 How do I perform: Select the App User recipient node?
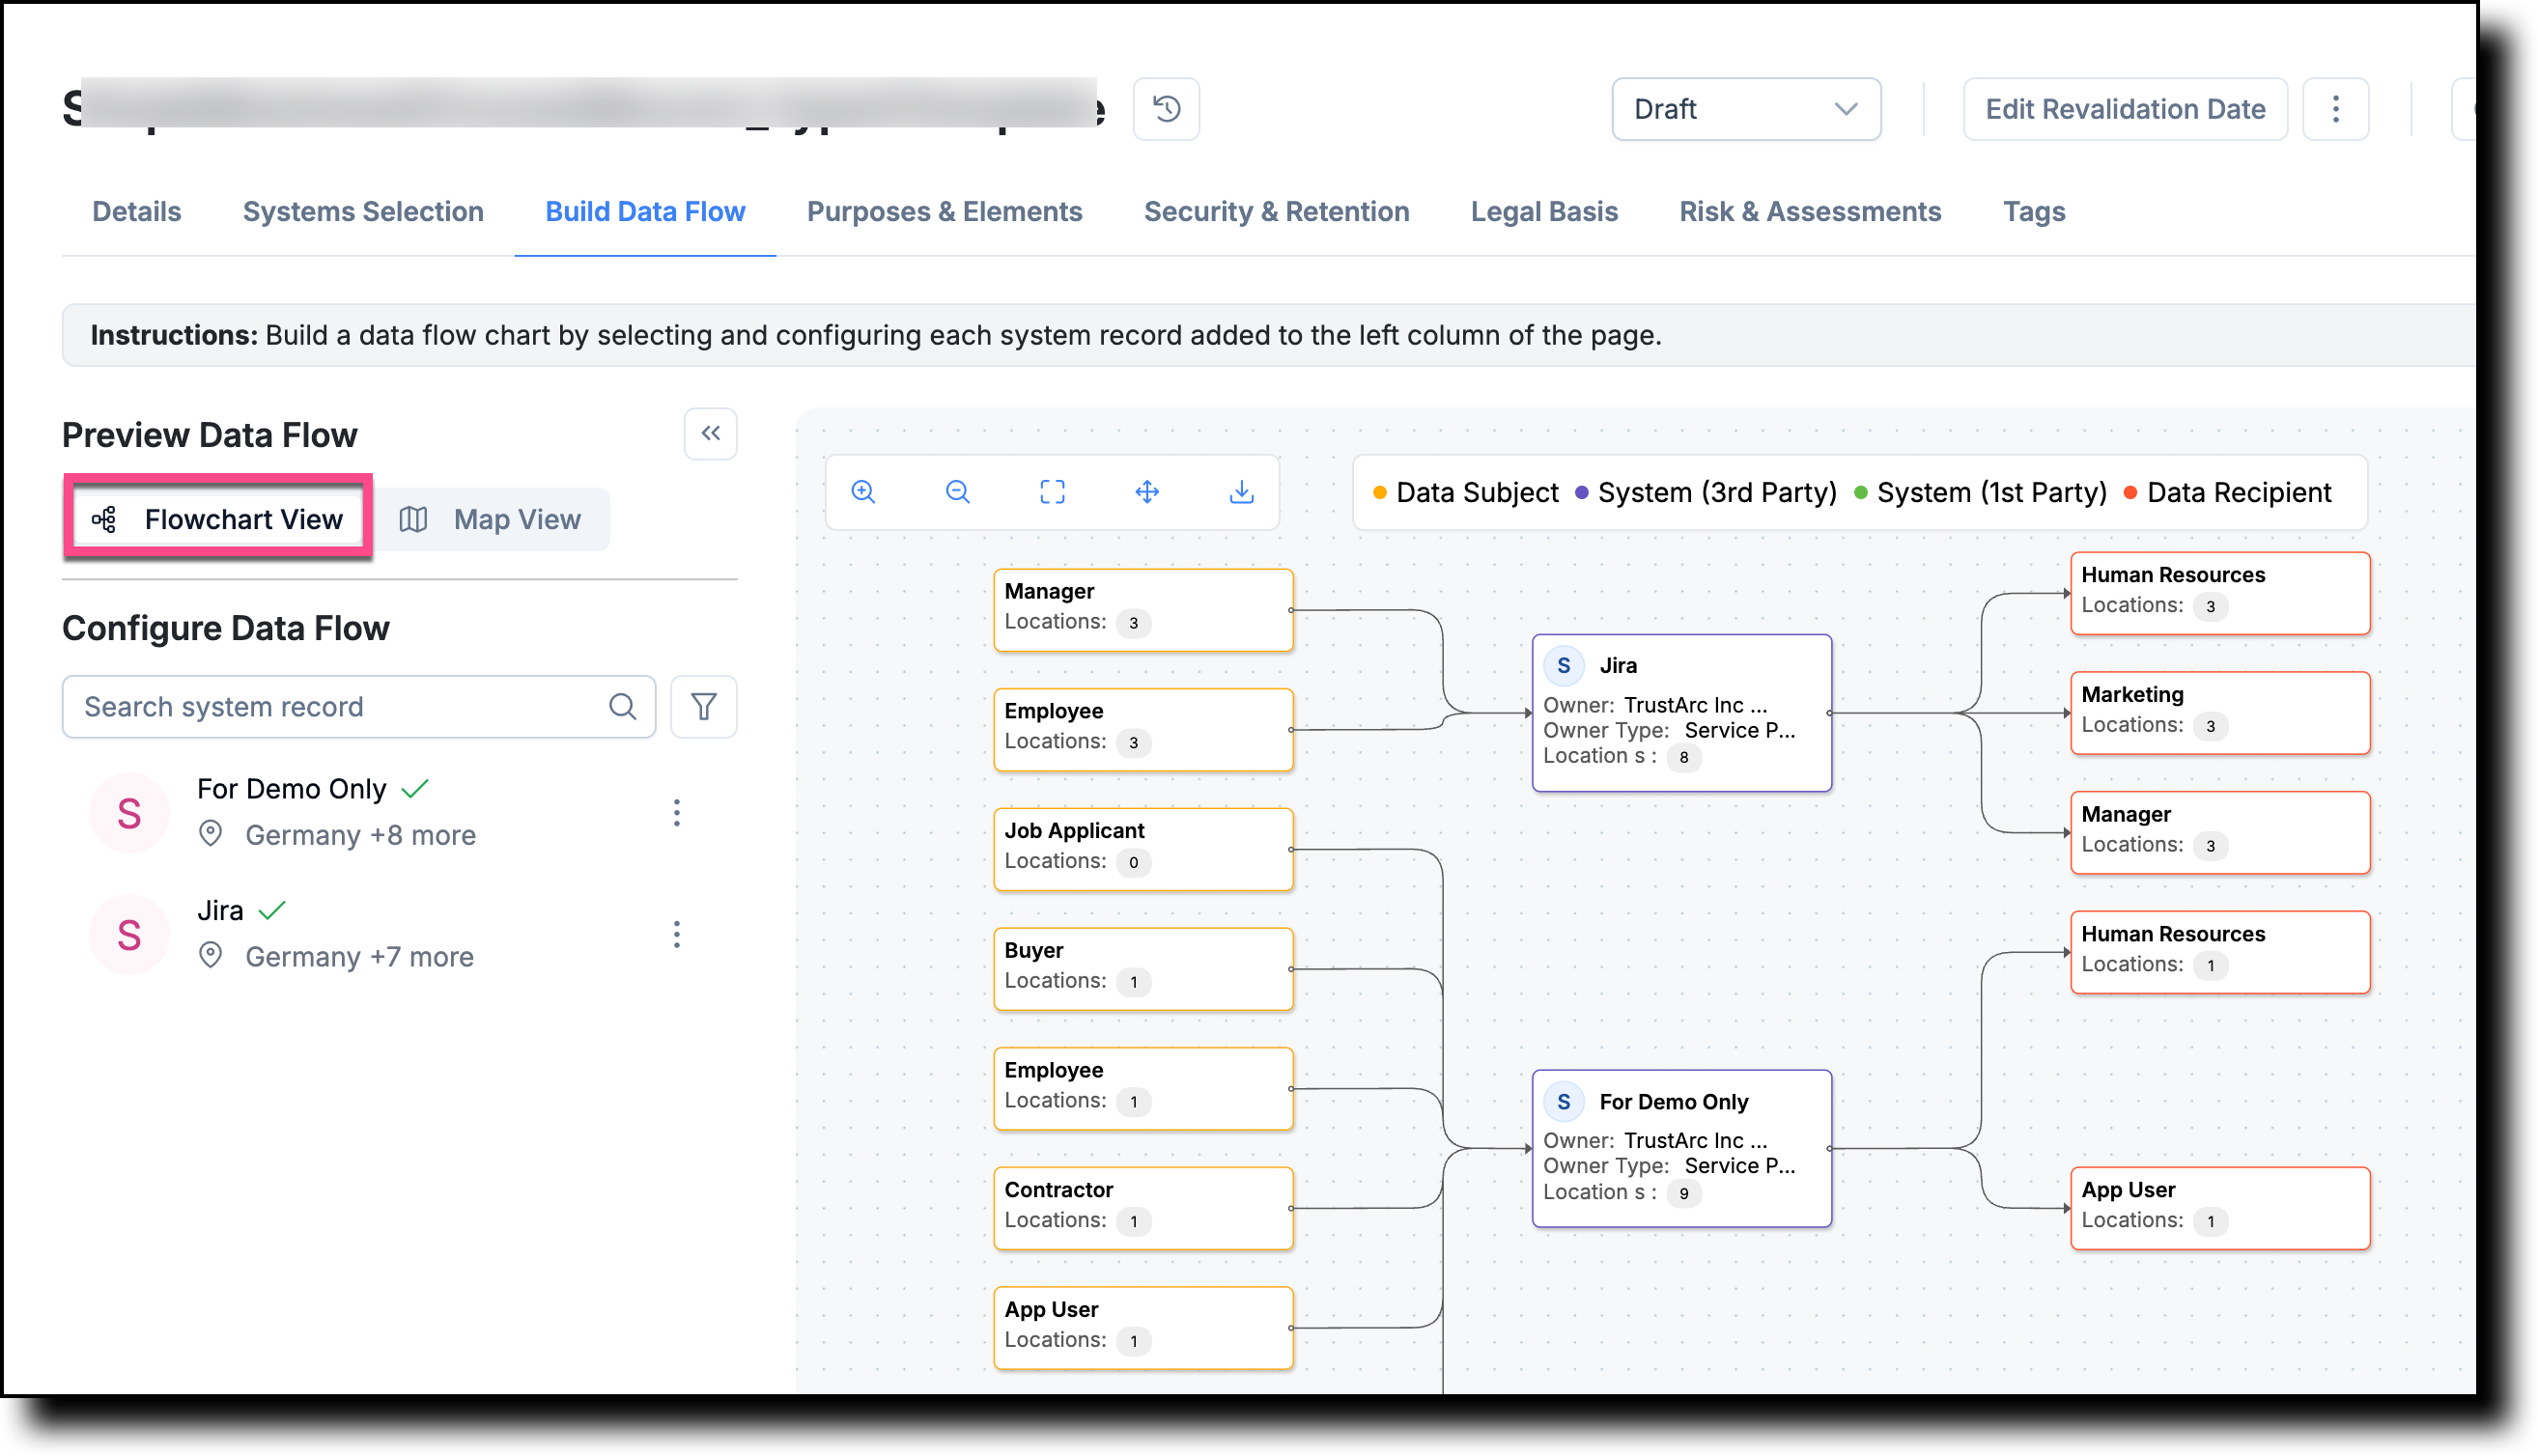point(2220,1208)
